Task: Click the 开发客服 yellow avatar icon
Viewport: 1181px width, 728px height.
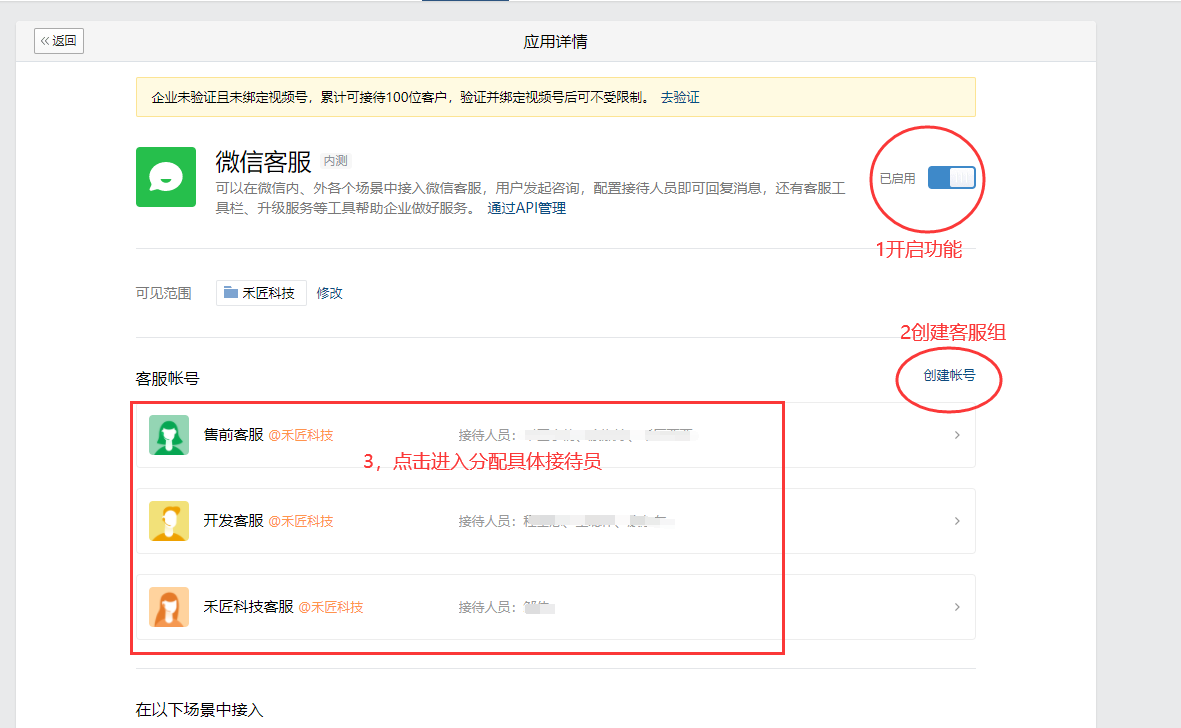Action: [169, 521]
